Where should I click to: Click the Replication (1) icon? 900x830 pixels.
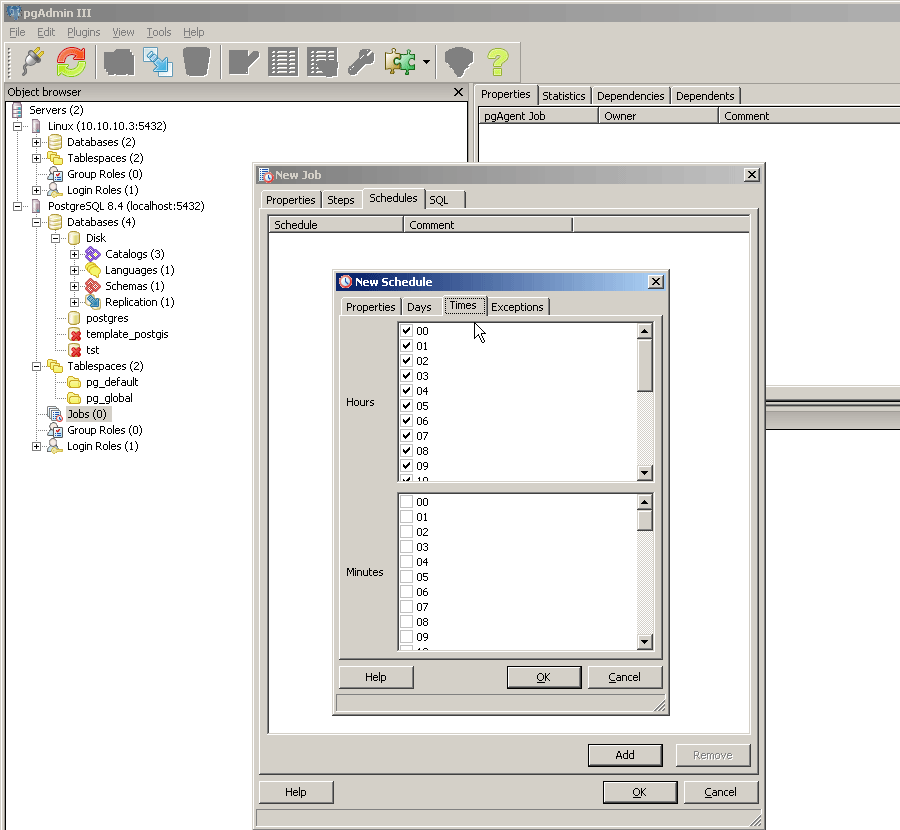coord(92,302)
